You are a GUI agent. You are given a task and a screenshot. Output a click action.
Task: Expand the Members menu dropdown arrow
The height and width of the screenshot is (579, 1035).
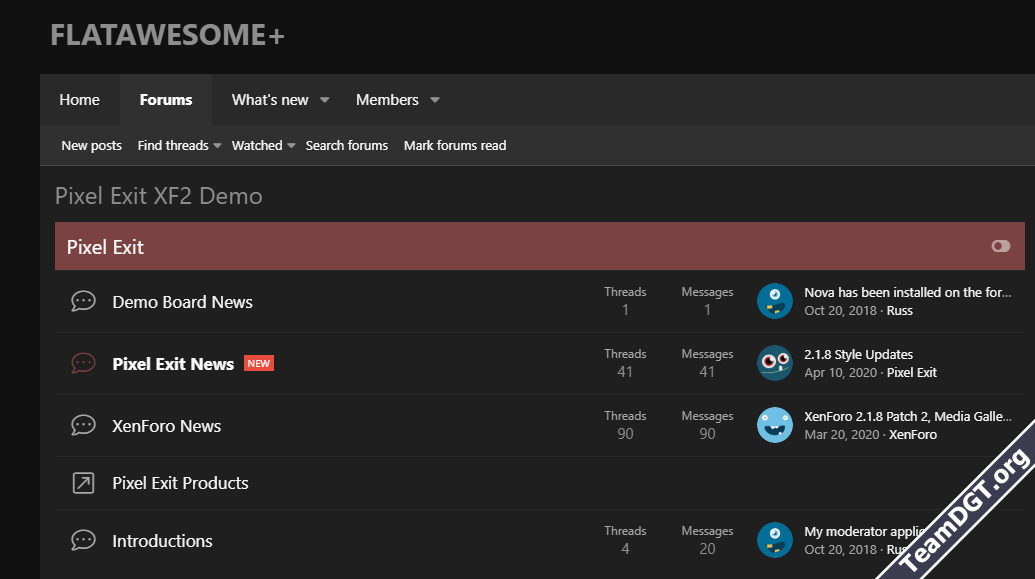pos(435,100)
